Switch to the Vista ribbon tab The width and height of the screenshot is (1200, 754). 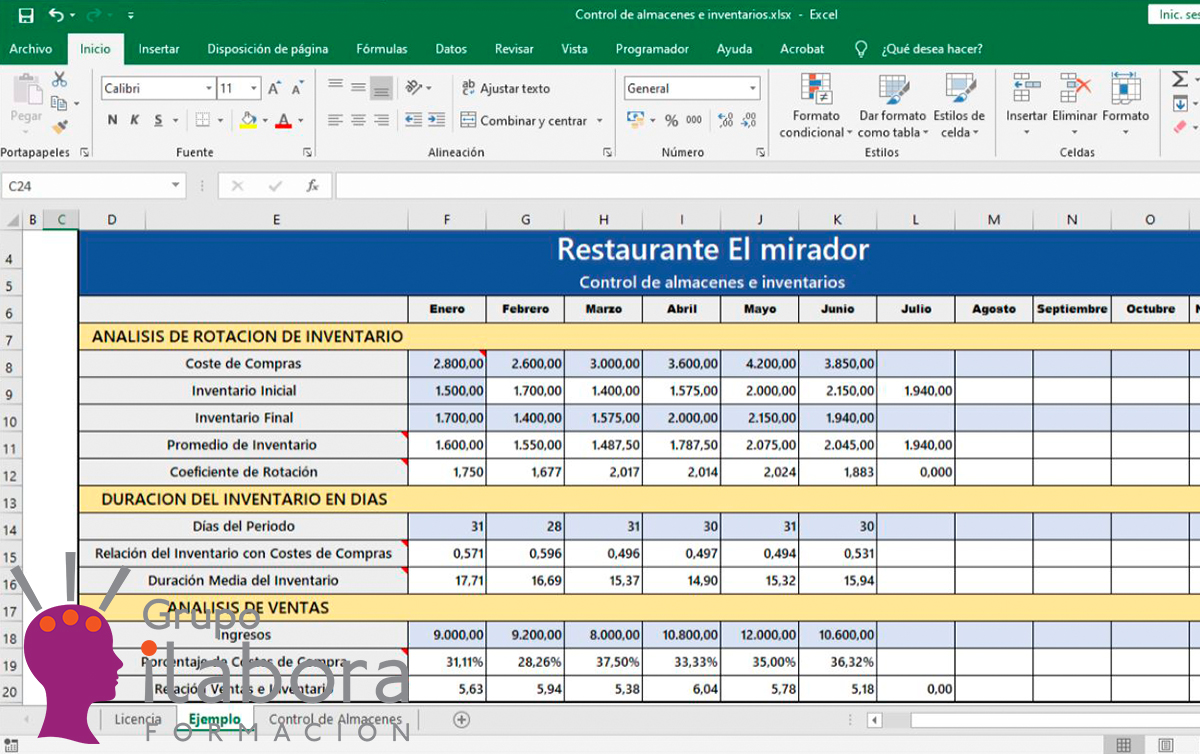(575, 49)
